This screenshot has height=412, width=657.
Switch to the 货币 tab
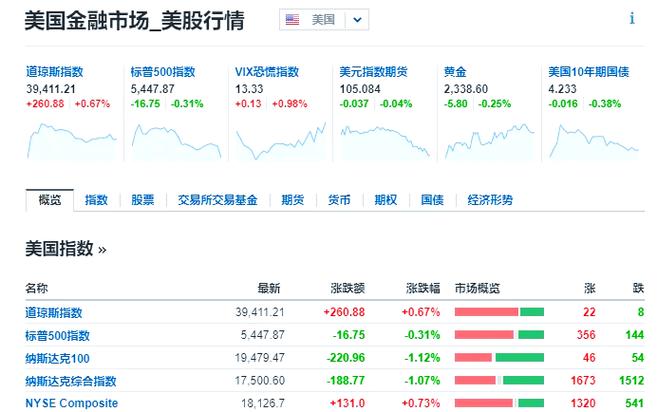pyautogui.click(x=339, y=200)
